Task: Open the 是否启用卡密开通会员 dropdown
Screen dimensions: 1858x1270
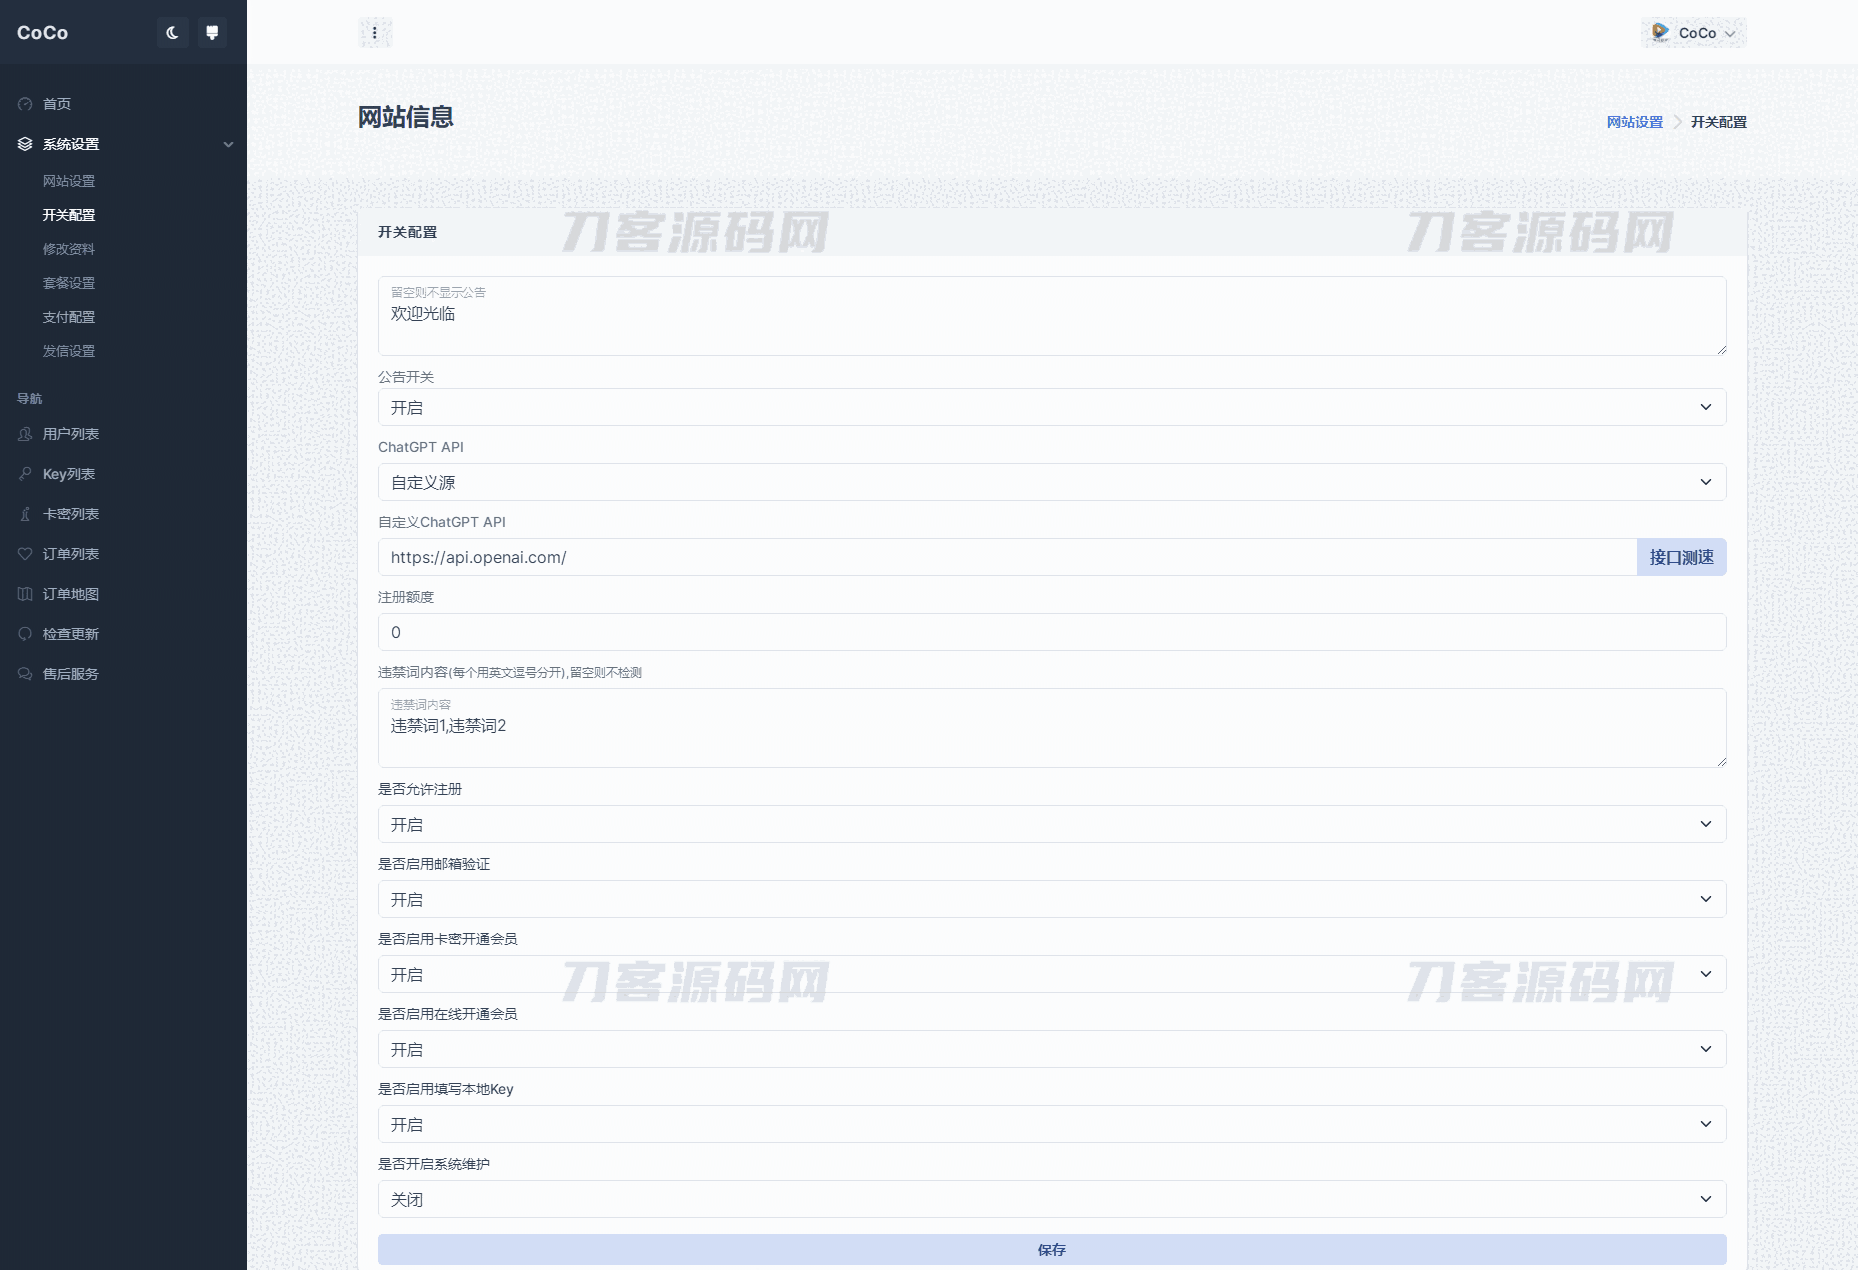Action: (x=1052, y=974)
